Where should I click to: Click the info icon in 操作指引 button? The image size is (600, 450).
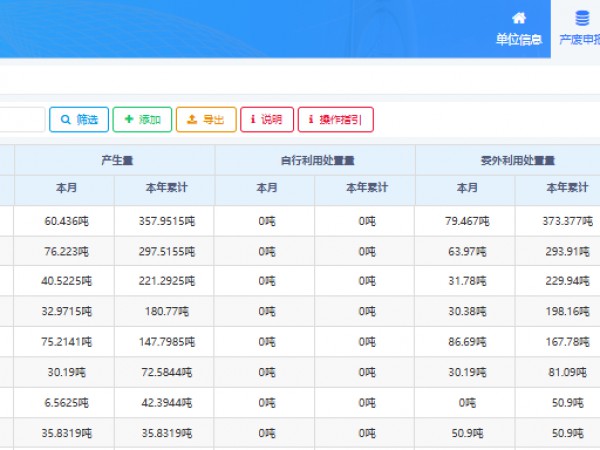(x=311, y=120)
